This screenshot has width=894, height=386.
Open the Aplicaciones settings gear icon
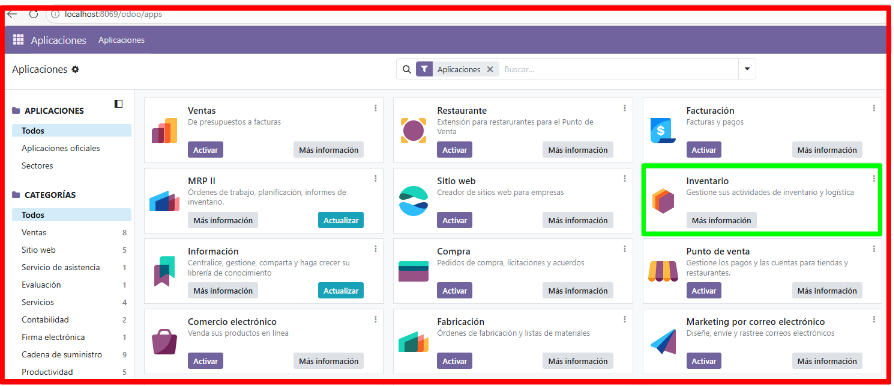coord(75,70)
